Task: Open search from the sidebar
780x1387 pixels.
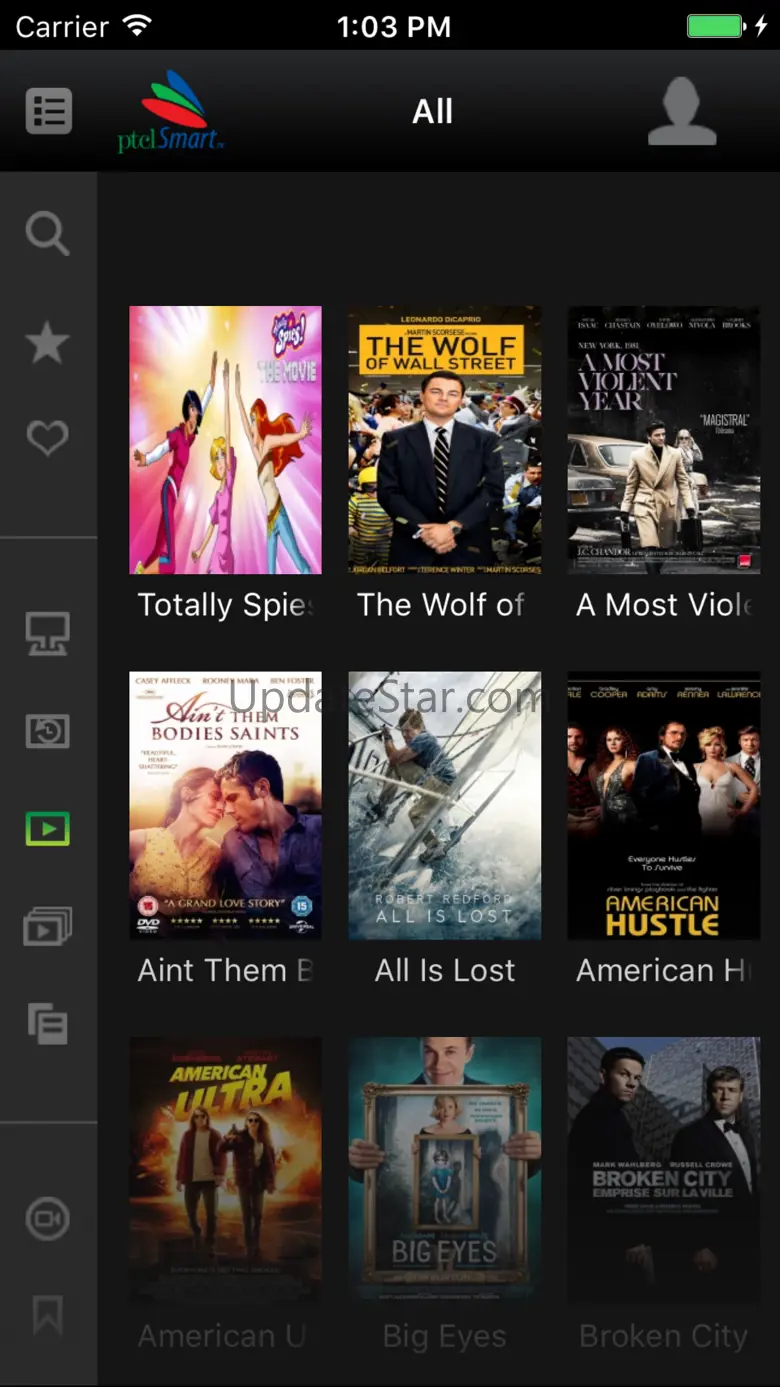Action: [48, 235]
